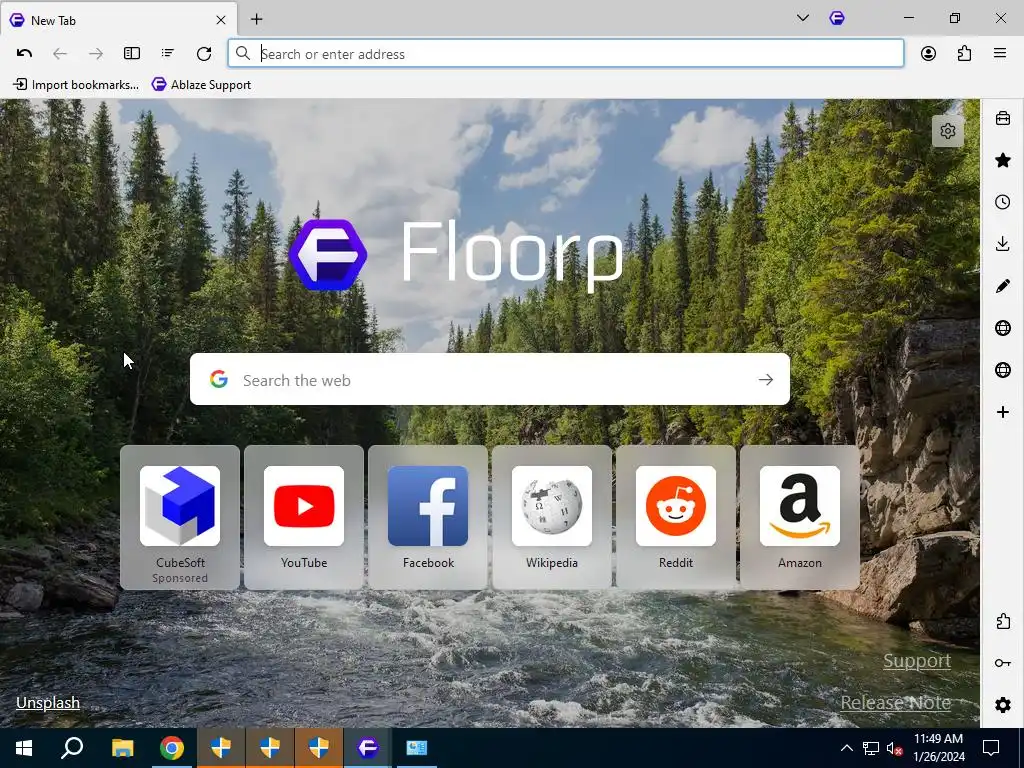
Task: Open the notification center icon
Action: pyautogui.click(x=991, y=748)
